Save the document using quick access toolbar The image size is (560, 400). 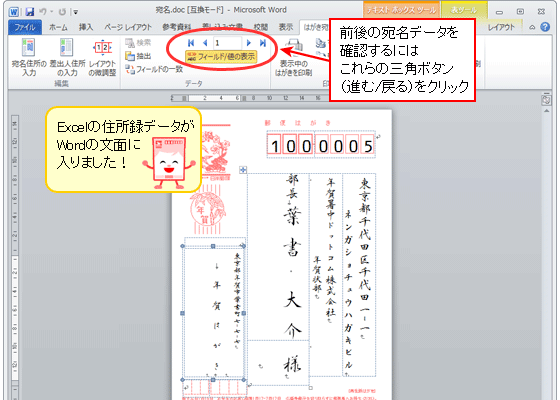tap(30, 12)
